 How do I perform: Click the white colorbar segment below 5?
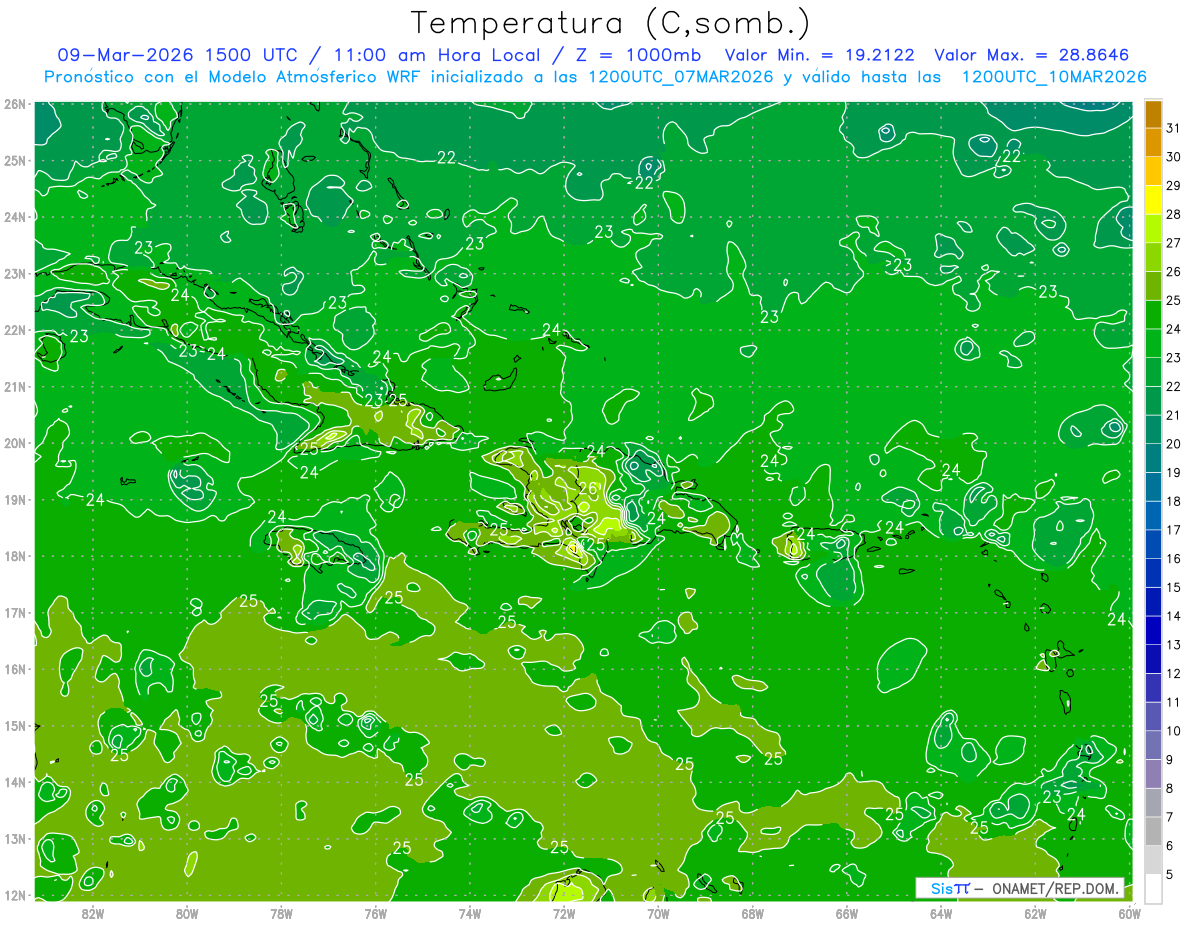pos(1153,888)
